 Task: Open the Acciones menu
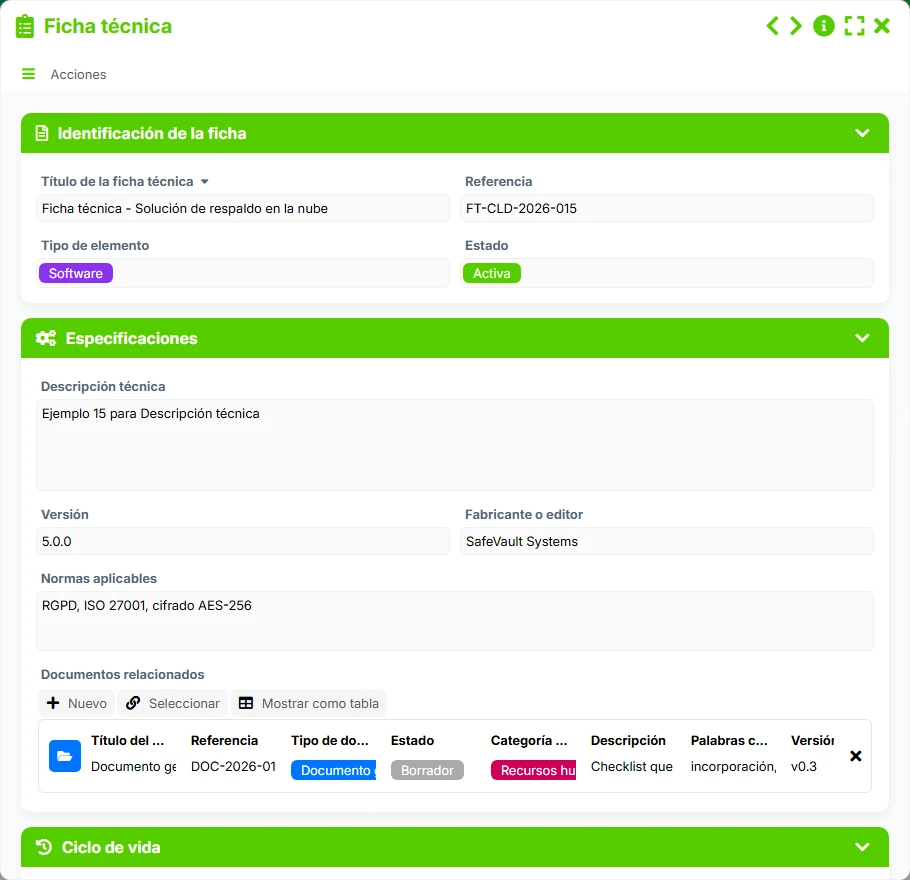[x=78, y=74]
